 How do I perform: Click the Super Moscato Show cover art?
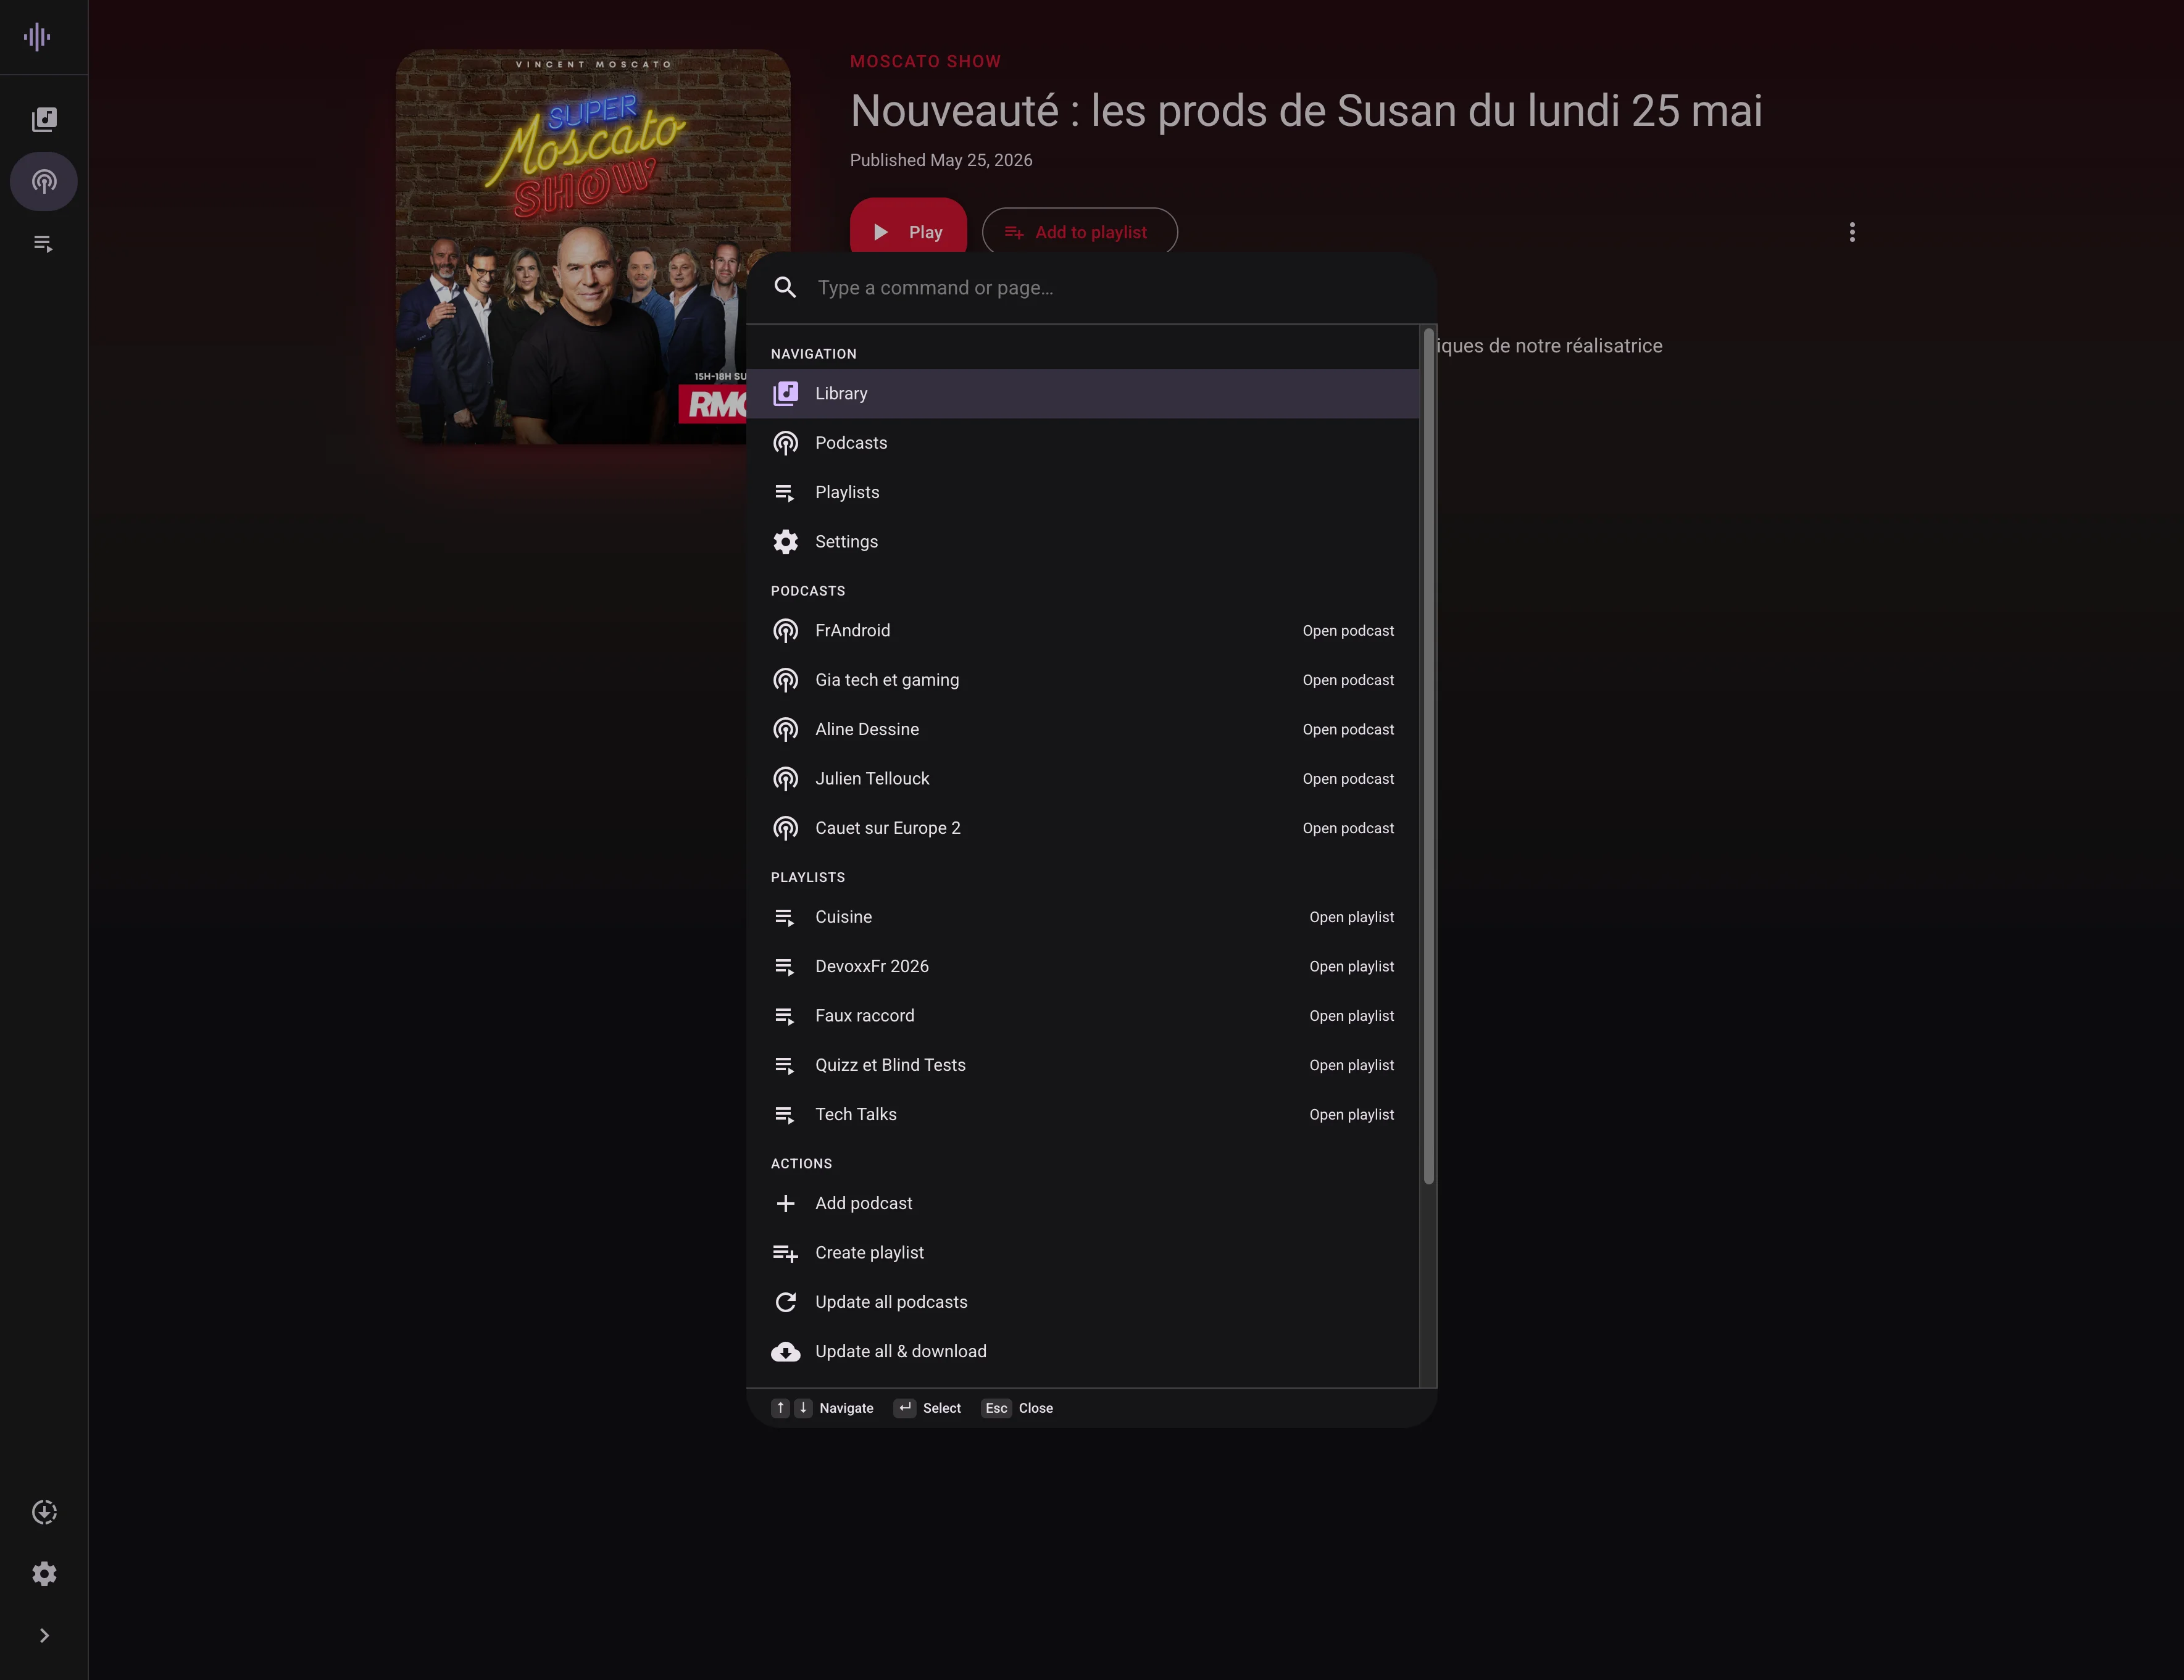click(x=592, y=246)
